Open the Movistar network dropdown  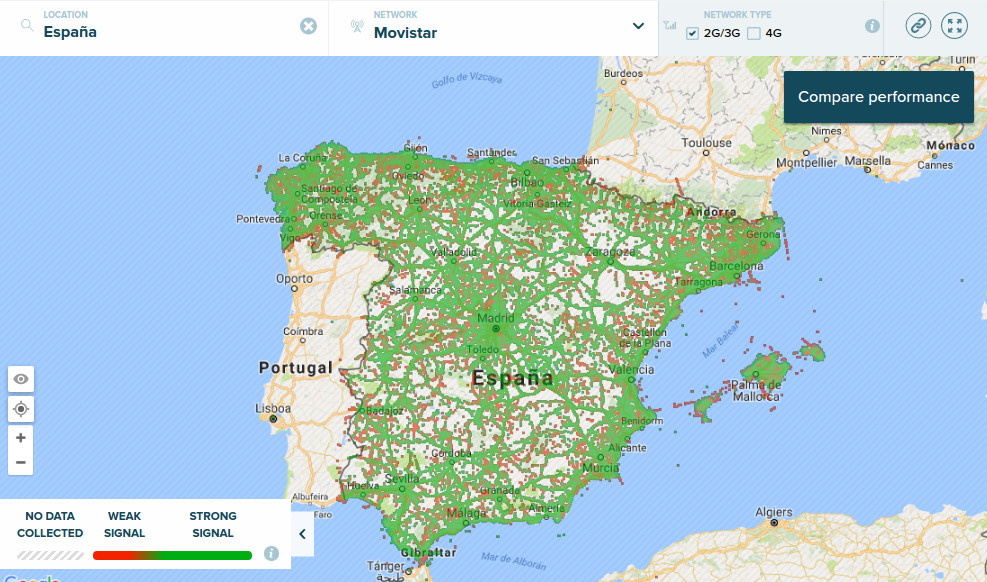(493, 28)
